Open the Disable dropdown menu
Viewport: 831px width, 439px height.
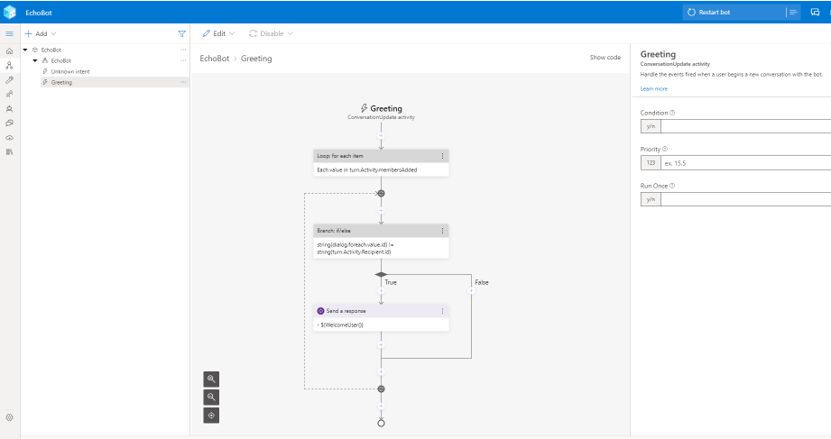tap(271, 33)
